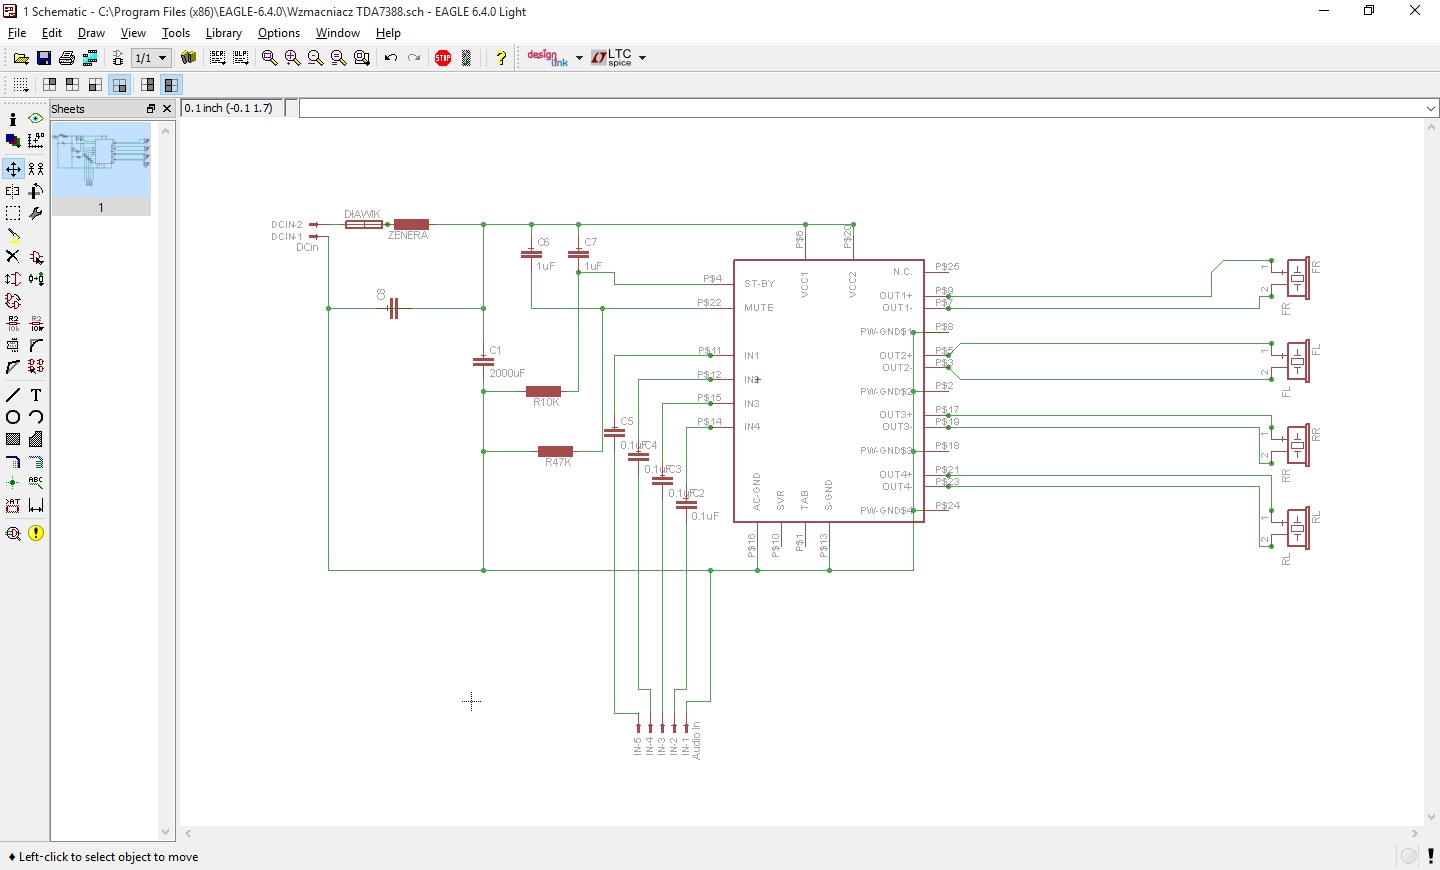Select the Net tool

click(x=36, y=461)
